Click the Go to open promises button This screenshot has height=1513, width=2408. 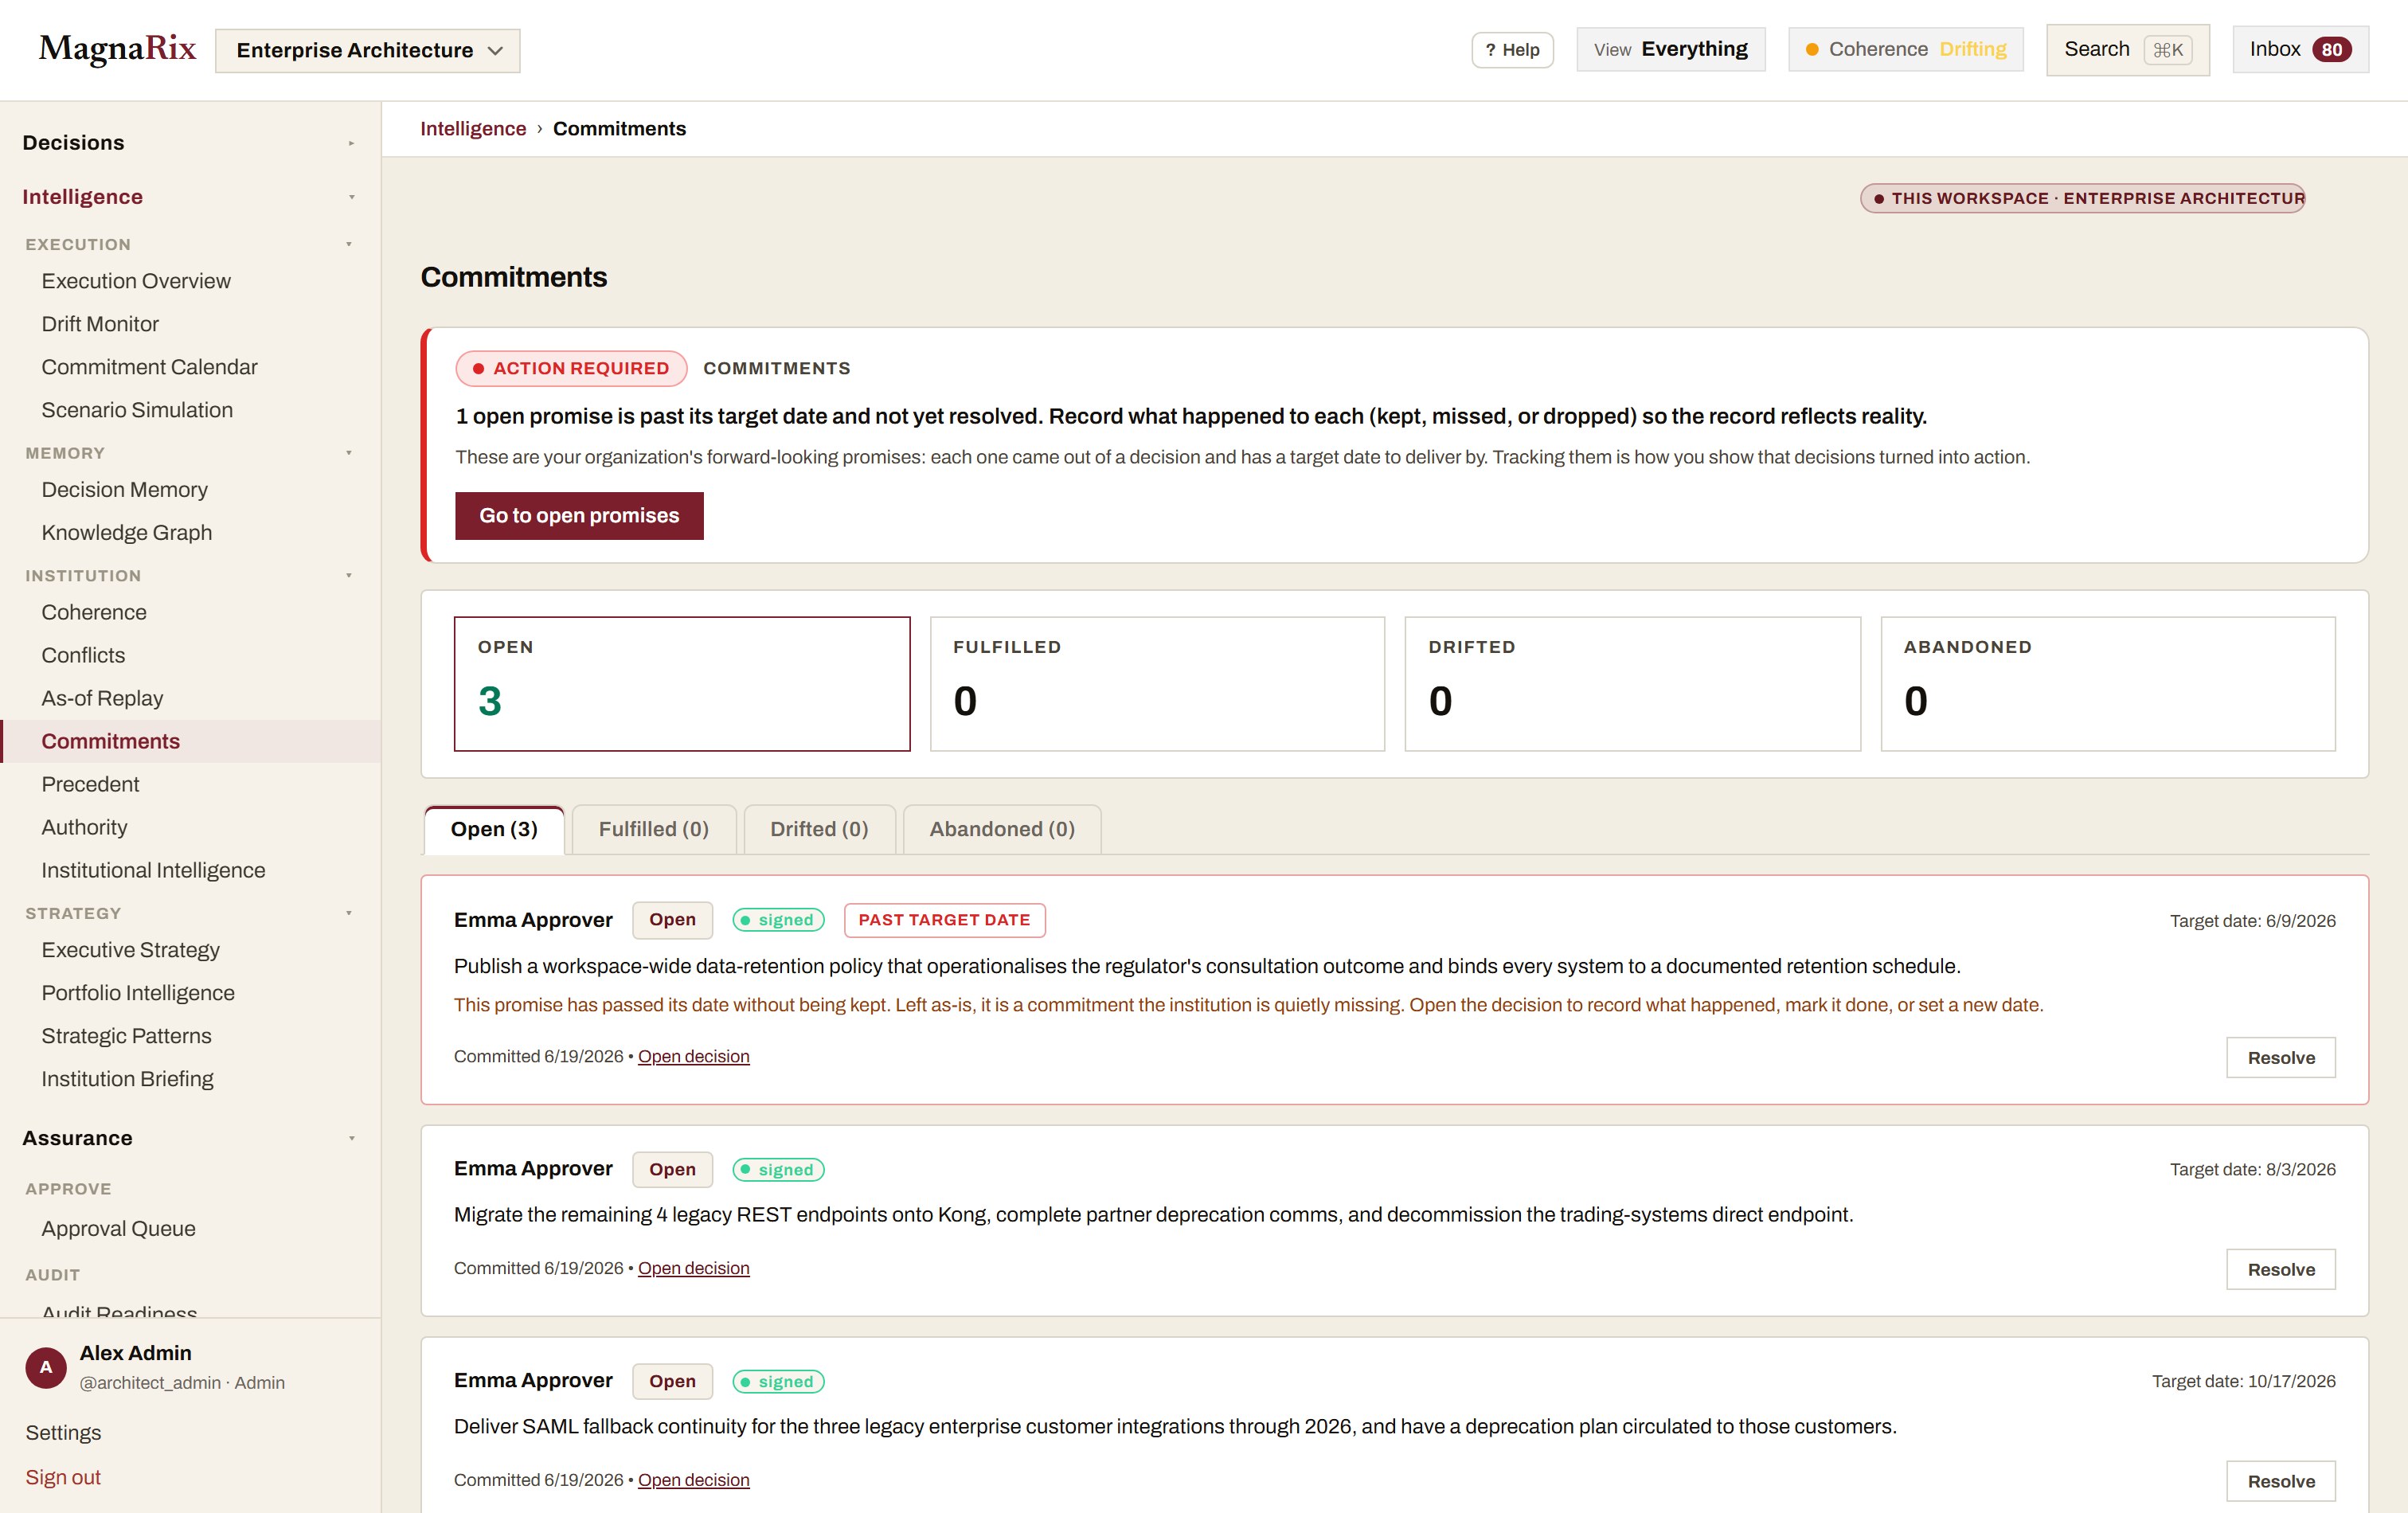[x=579, y=516]
